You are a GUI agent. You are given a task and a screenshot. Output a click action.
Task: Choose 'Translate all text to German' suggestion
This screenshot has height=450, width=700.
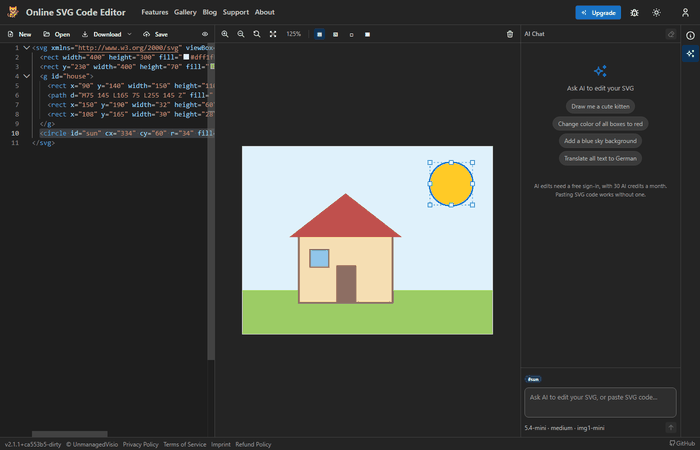(x=600, y=158)
